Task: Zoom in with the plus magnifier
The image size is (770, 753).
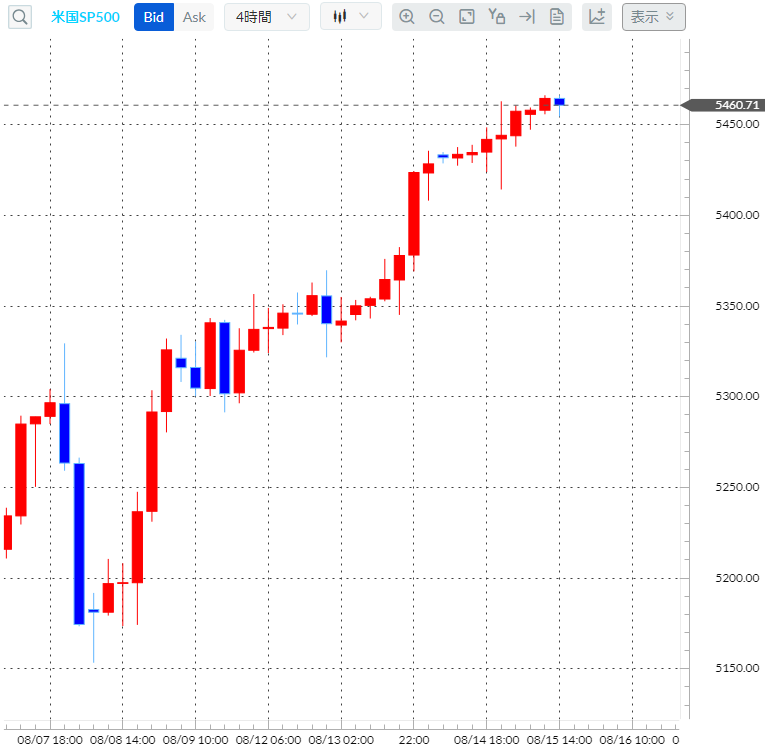Action: pyautogui.click(x=407, y=17)
